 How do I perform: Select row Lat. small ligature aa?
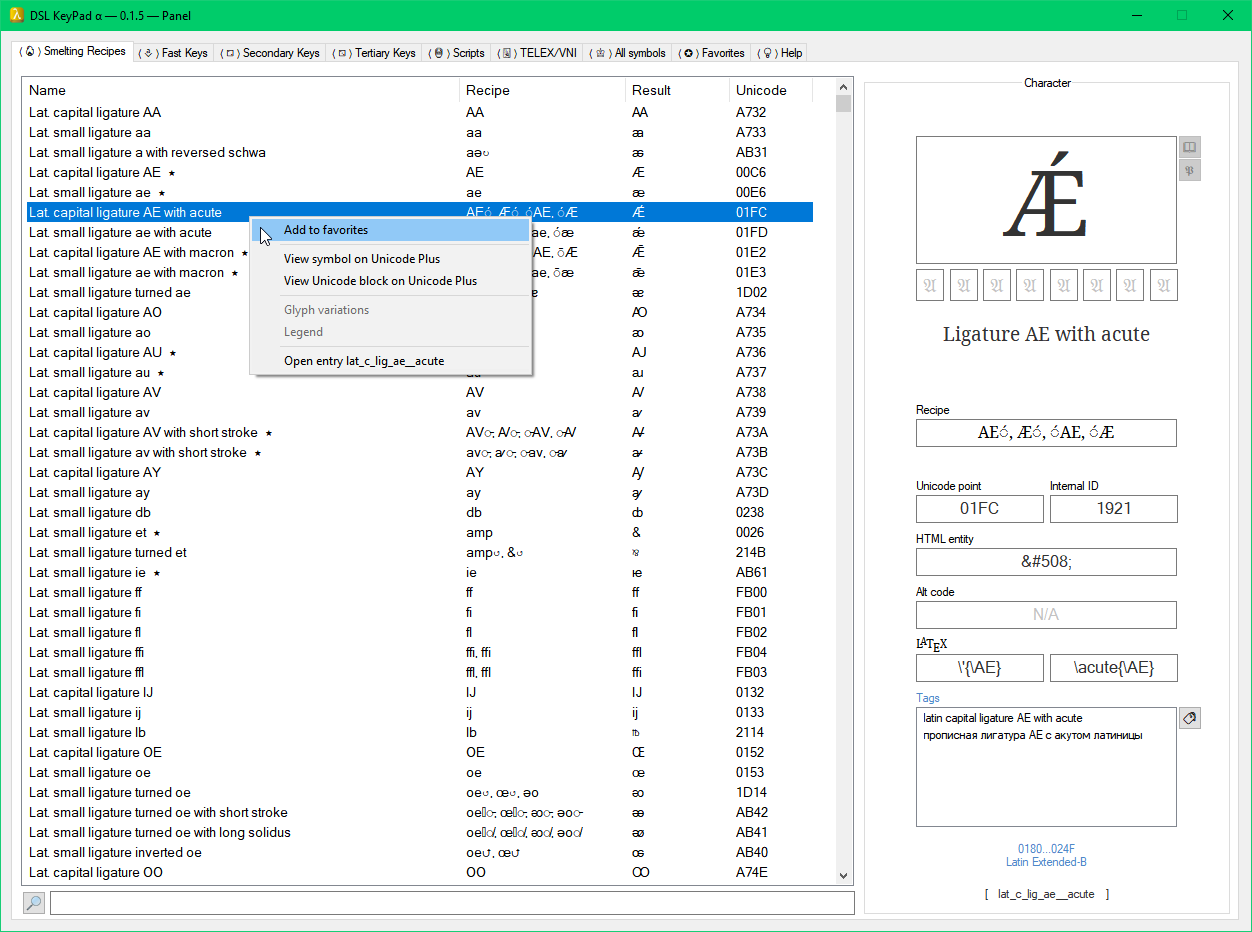tap(419, 132)
